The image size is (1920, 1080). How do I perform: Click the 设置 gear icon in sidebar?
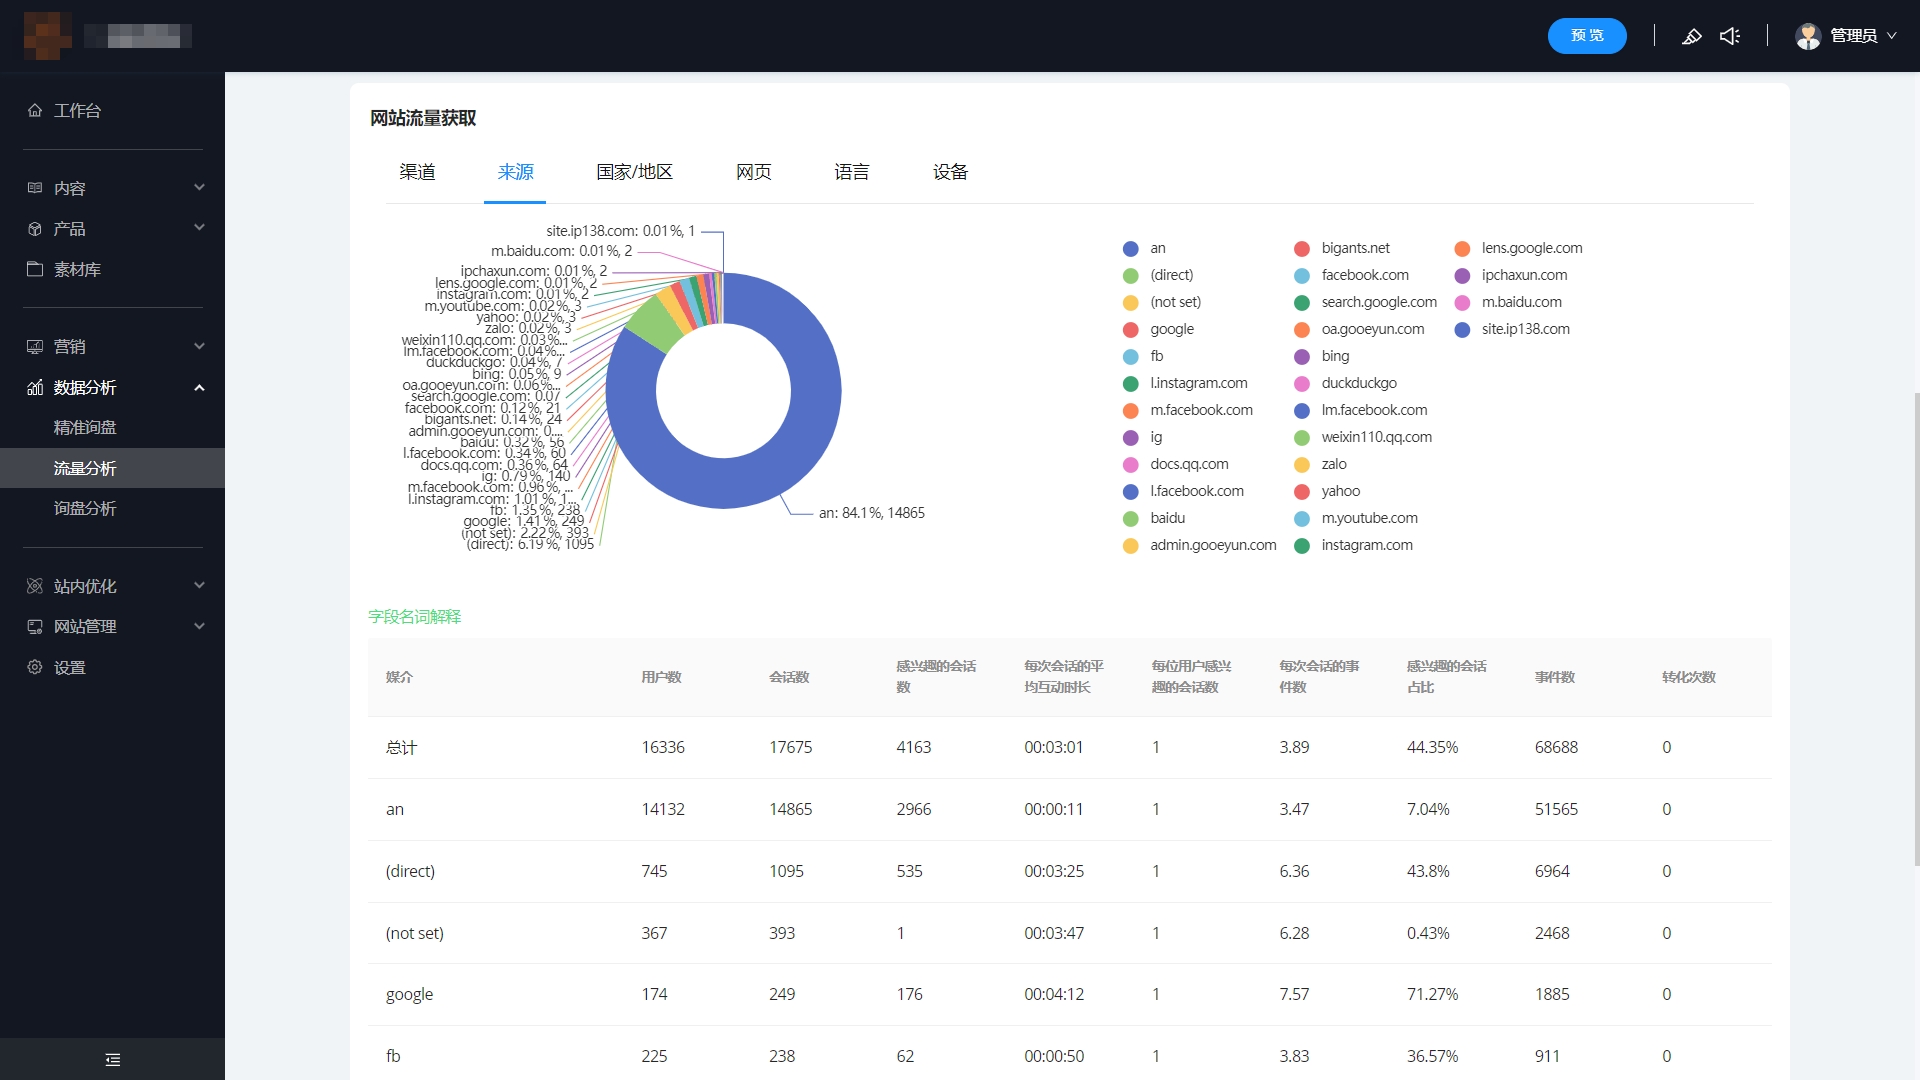pos(35,667)
